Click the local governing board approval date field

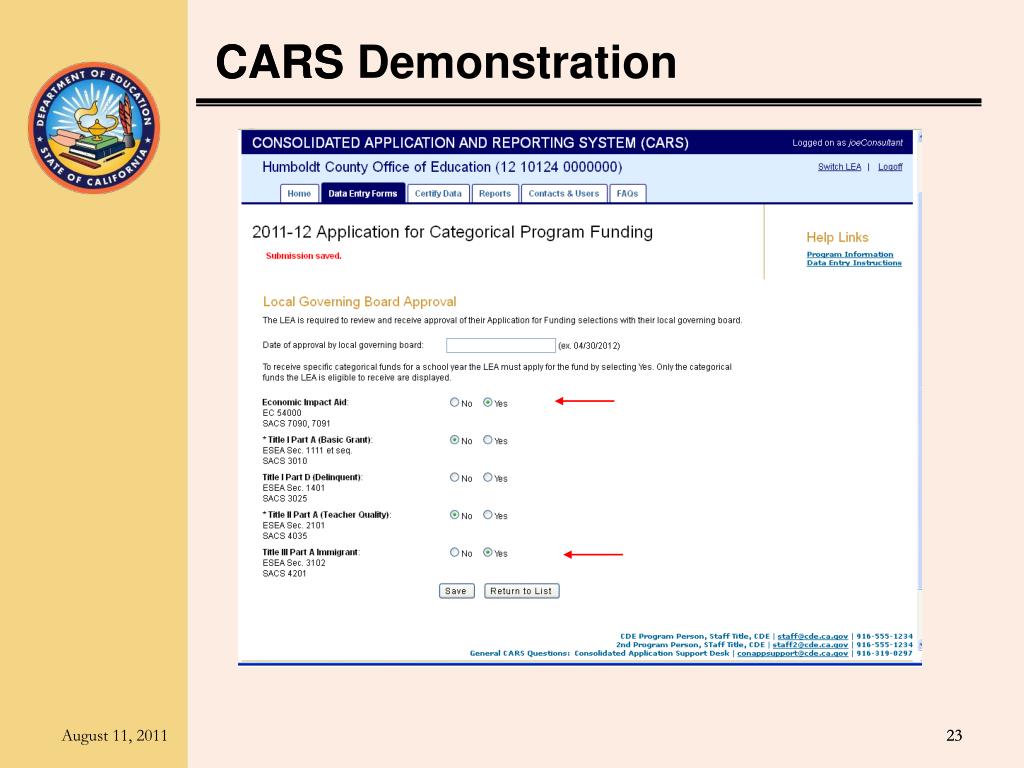(501, 345)
